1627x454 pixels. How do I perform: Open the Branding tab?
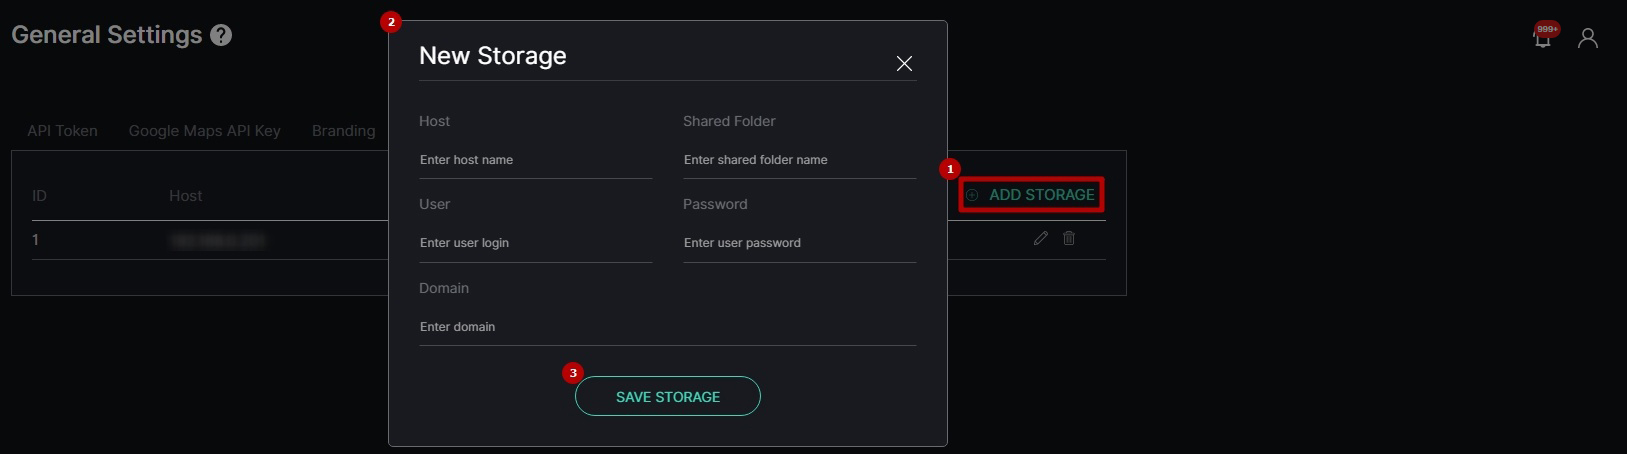point(344,131)
